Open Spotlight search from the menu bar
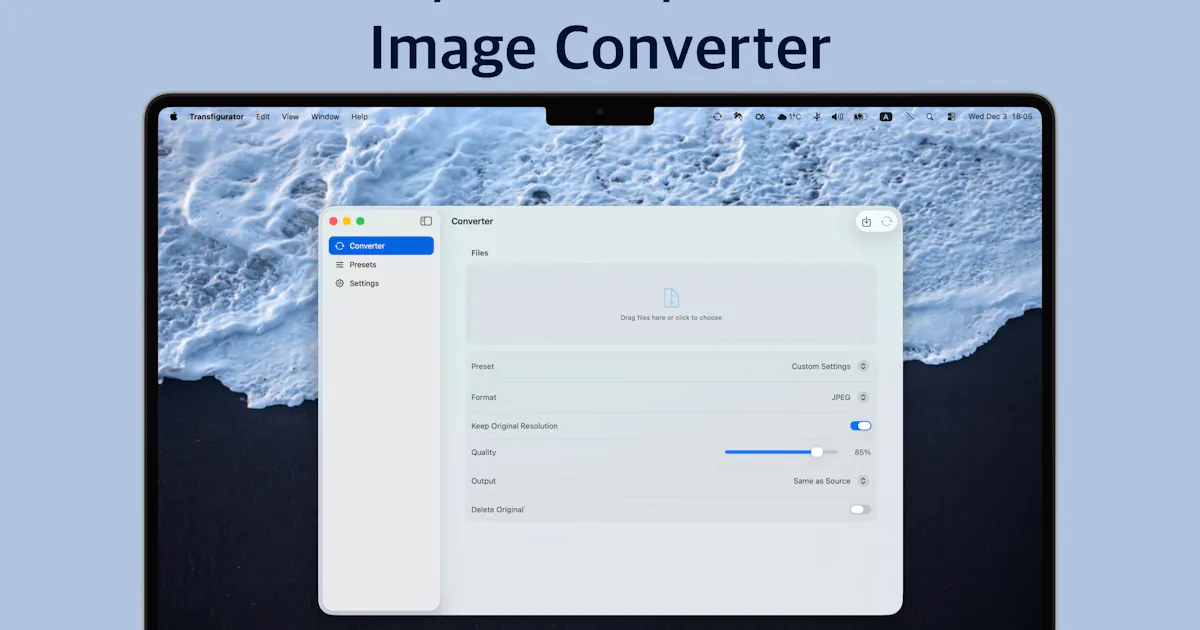The height and width of the screenshot is (630, 1200). (x=930, y=117)
